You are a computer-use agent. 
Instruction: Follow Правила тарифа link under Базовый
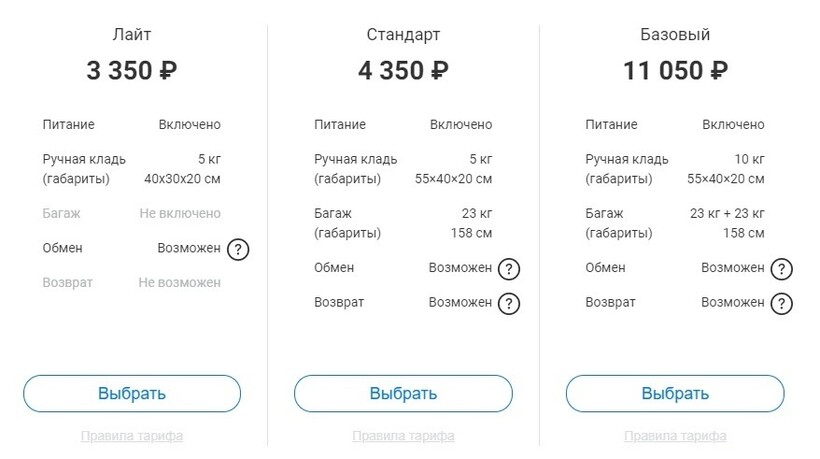675,436
